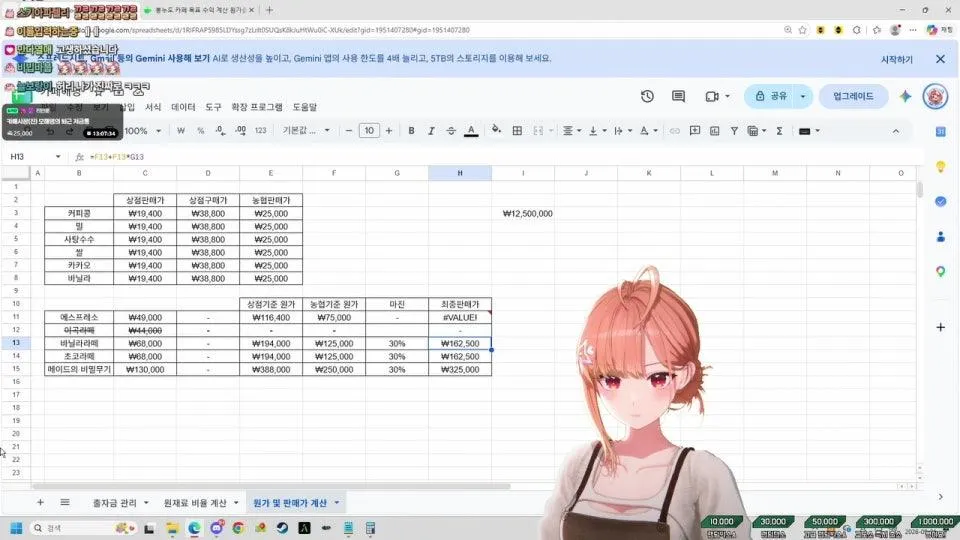
Task: Click the 업그레이드 button
Action: [853, 96]
